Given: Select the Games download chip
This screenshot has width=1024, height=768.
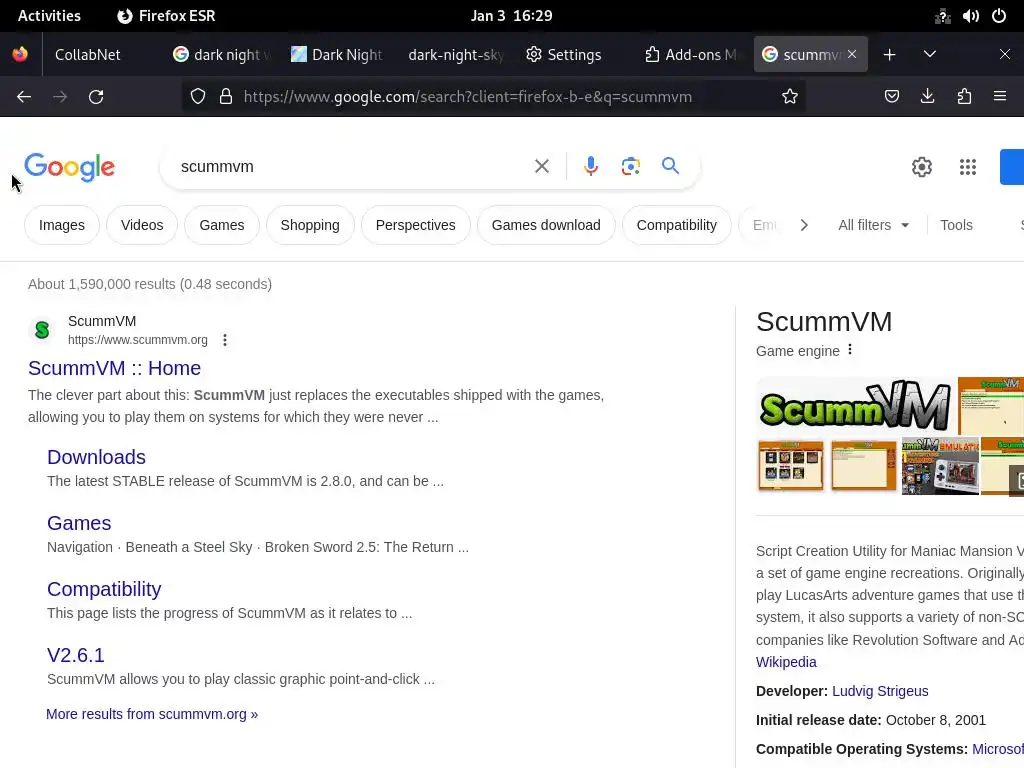Looking at the screenshot, I should [546, 225].
